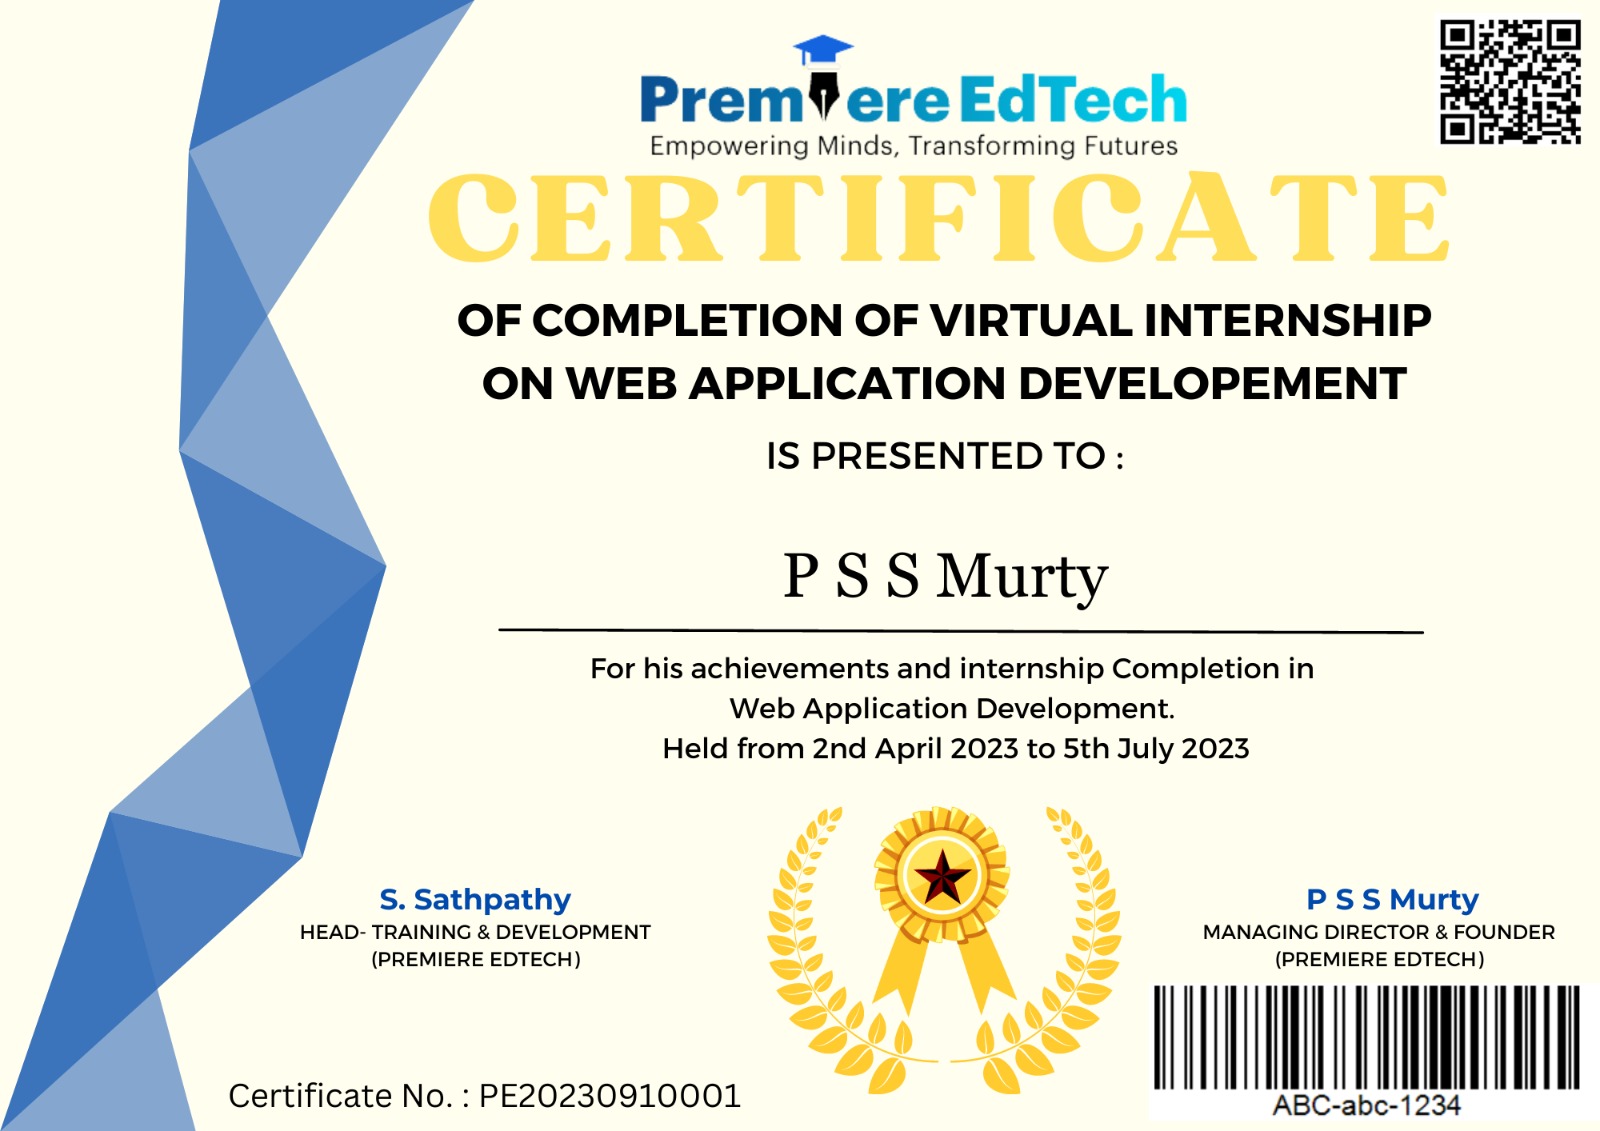Screen dimensions: 1600x1131
Task: Click the tagline 'Empowering Minds, Transforming Futures'
Action: (x=914, y=146)
